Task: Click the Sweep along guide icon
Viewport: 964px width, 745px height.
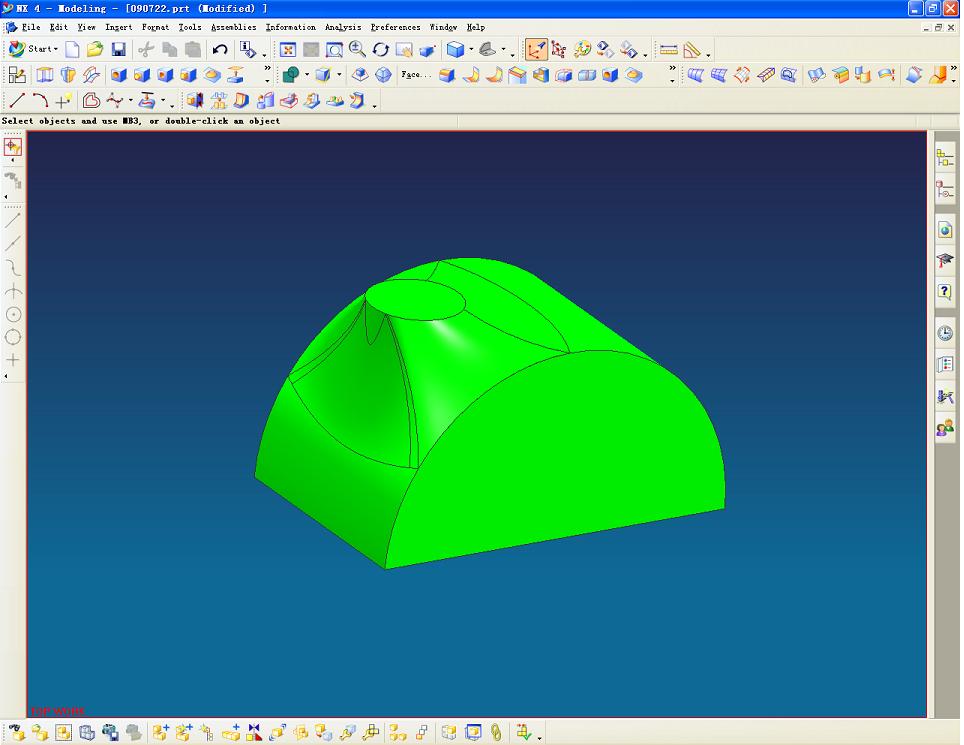Action: (91, 75)
